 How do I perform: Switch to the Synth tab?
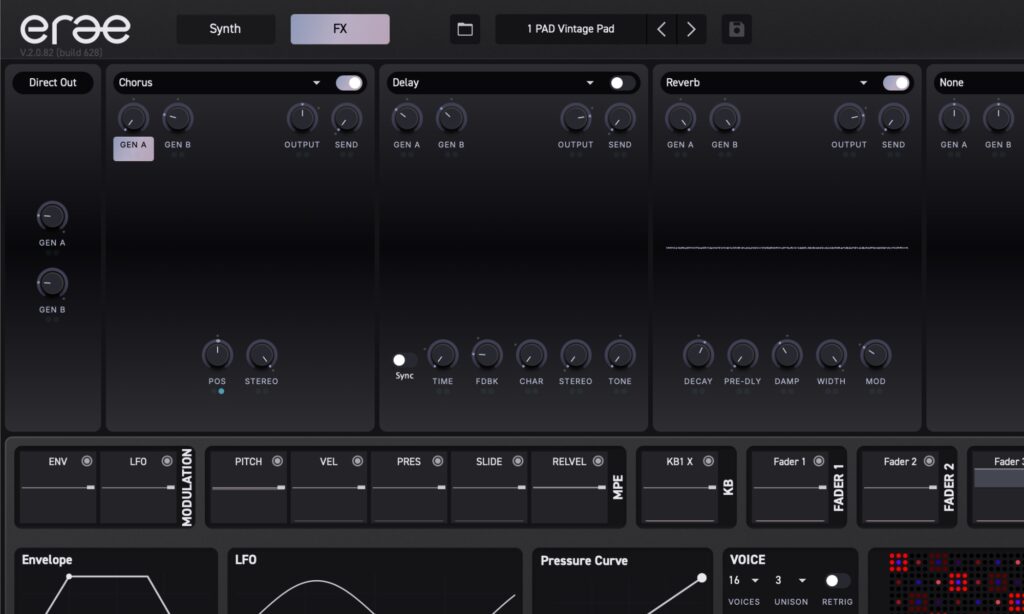click(x=225, y=29)
